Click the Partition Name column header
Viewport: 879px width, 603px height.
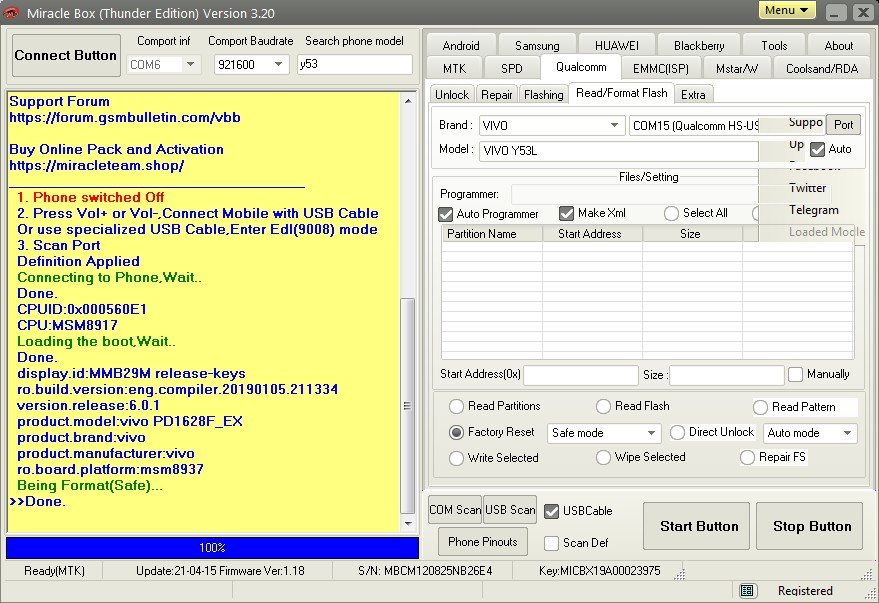pos(492,234)
